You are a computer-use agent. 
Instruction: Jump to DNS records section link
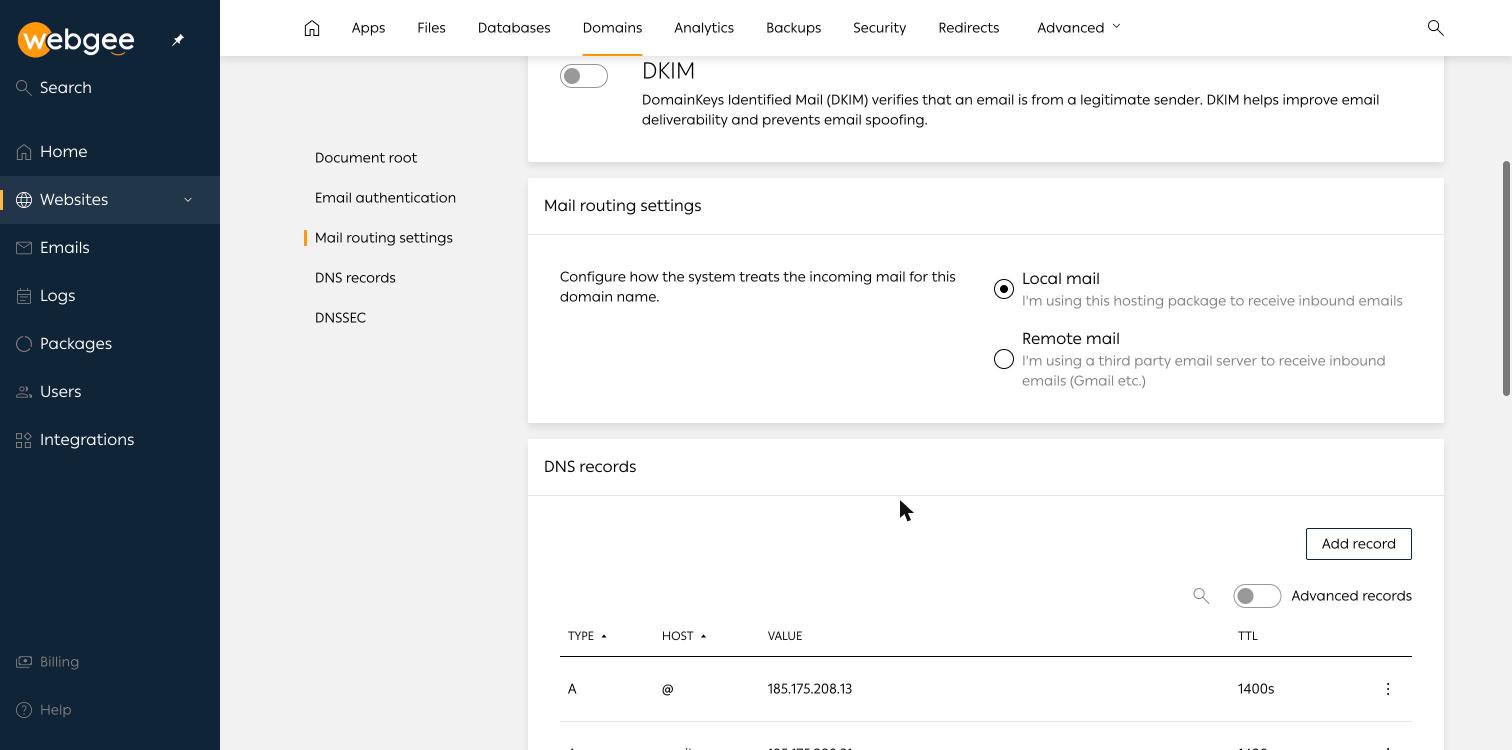coord(355,278)
